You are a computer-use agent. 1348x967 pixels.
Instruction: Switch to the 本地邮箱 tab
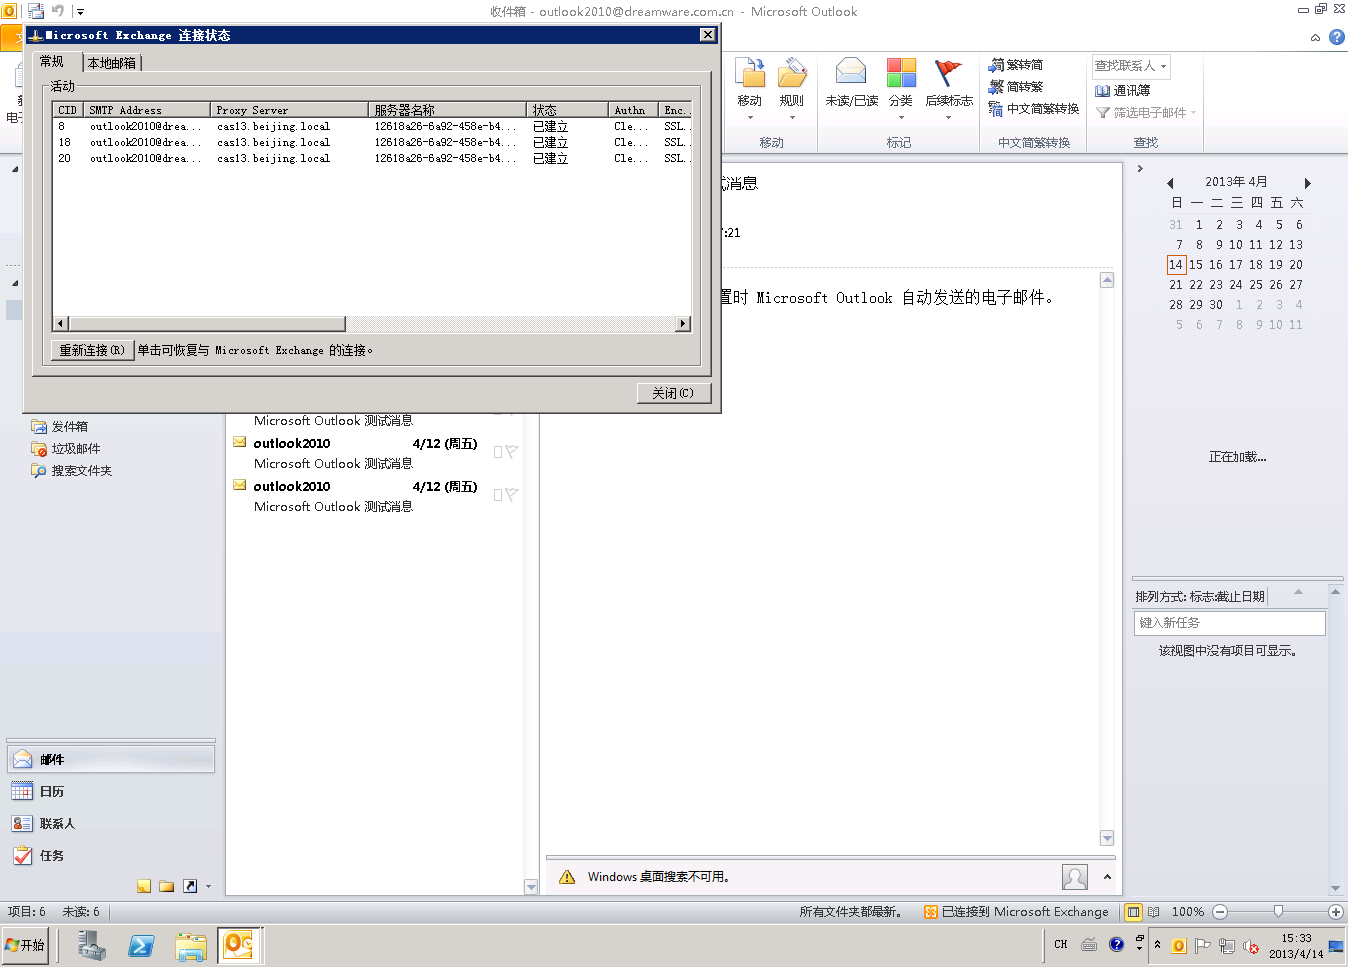point(112,63)
